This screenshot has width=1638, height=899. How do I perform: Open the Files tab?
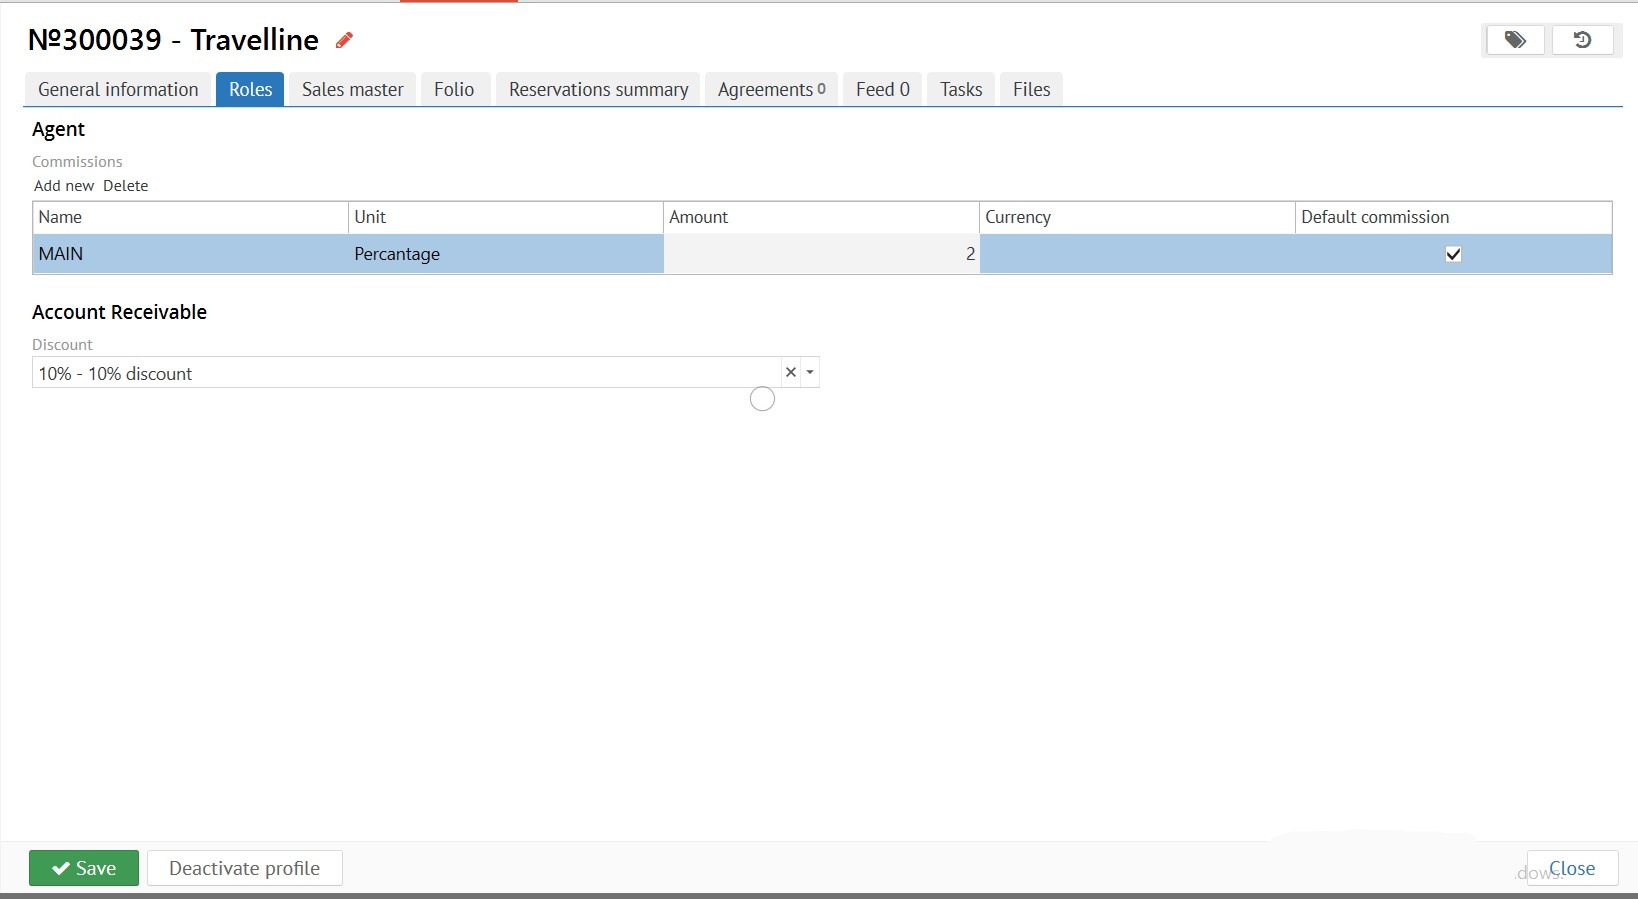point(1031,89)
